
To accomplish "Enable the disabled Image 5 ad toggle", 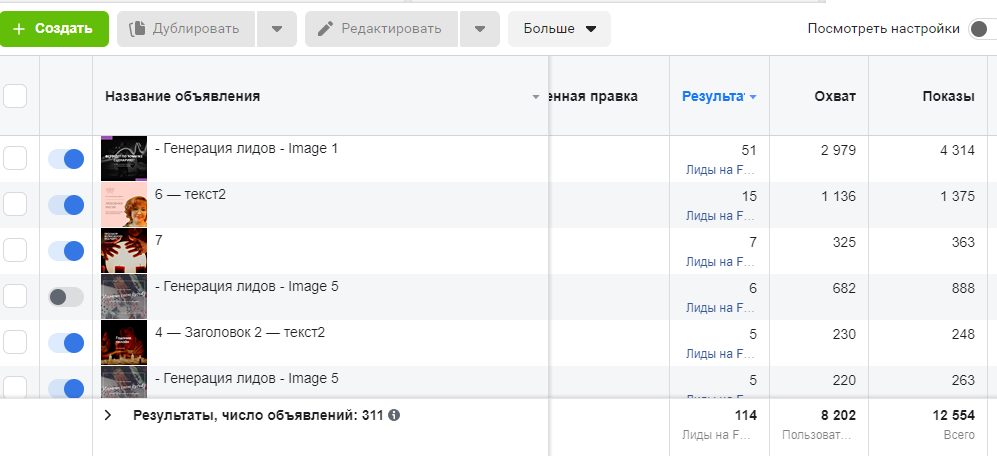I will (66, 297).
